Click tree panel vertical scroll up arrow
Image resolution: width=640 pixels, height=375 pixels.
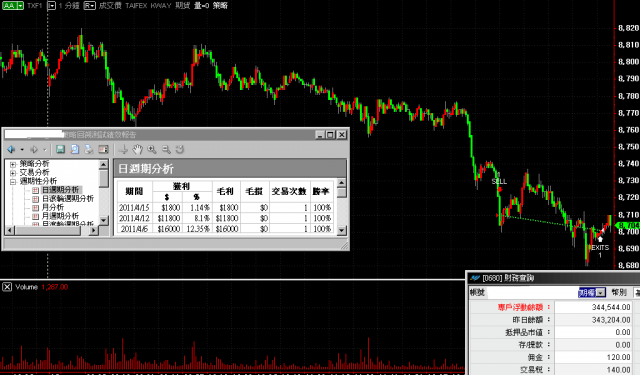coord(104,164)
